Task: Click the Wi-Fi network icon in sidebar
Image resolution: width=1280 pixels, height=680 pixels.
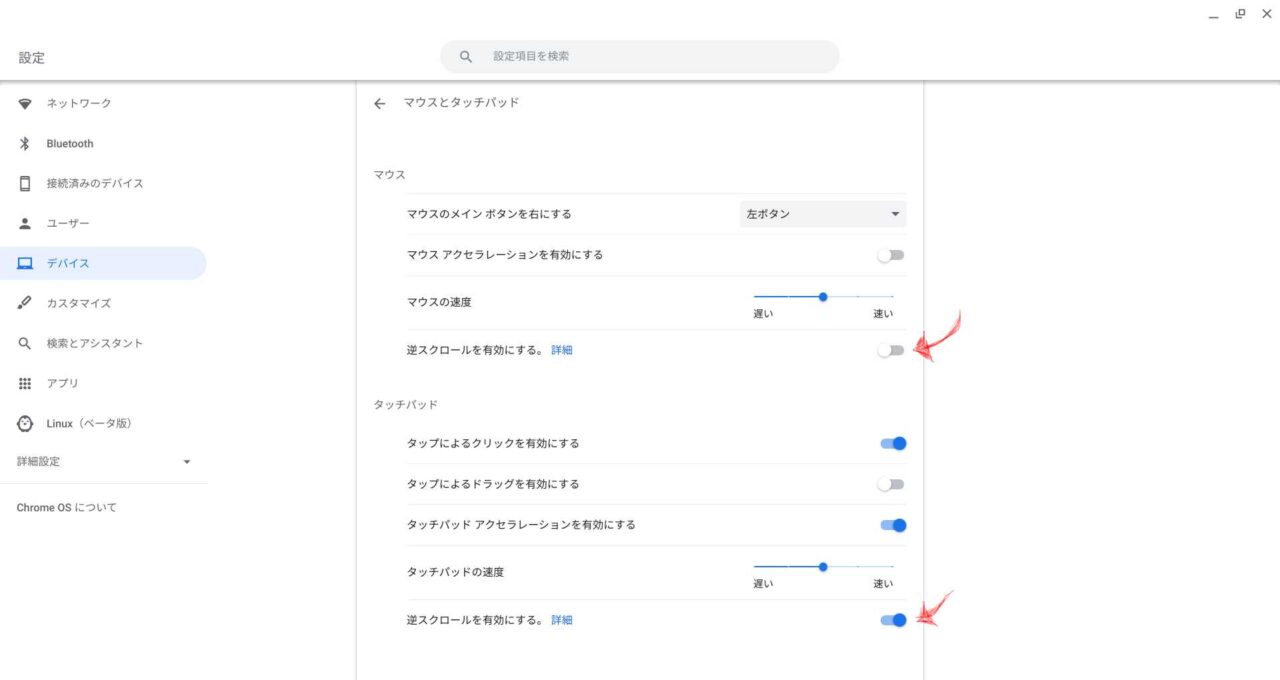Action: 25,104
